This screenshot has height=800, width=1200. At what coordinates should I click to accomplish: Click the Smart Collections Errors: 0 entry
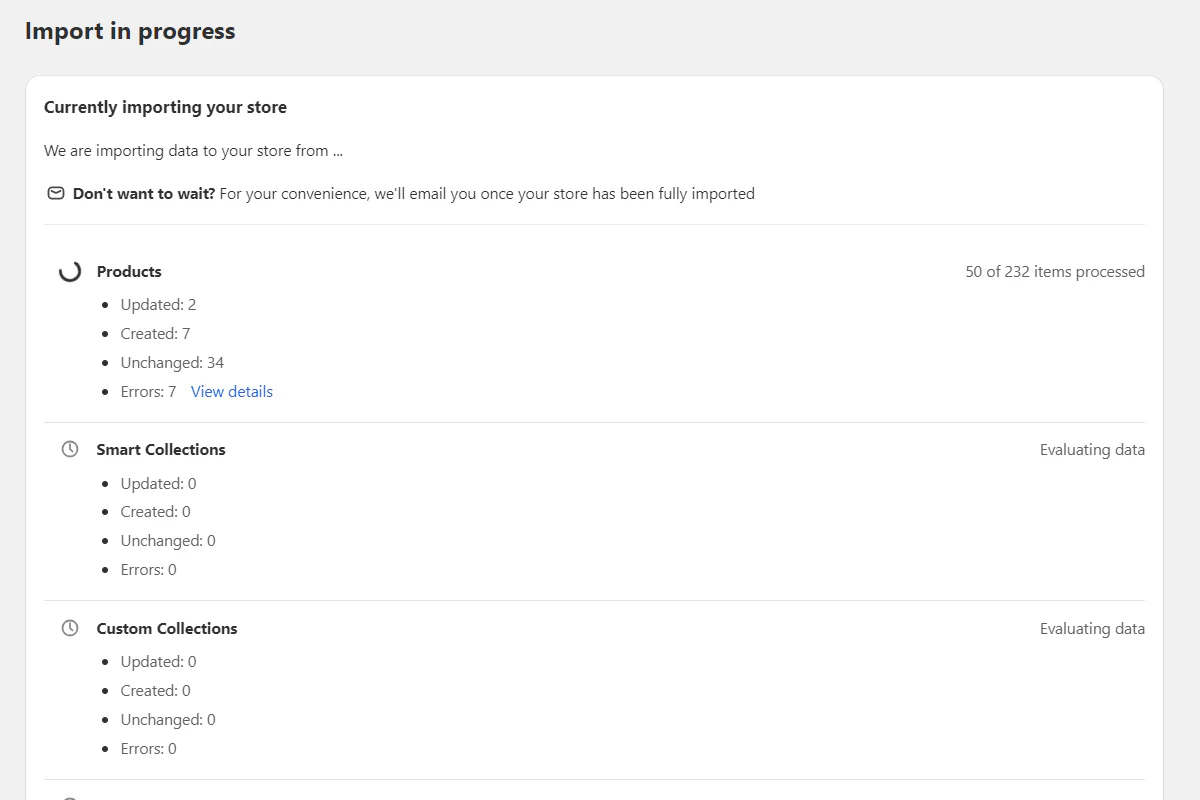(x=148, y=570)
